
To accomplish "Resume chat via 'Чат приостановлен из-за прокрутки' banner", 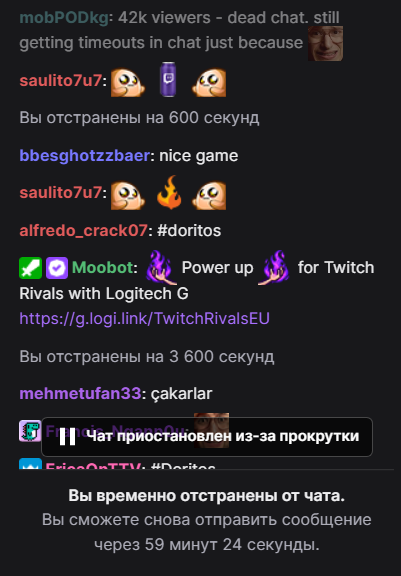I will coord(207,437).
